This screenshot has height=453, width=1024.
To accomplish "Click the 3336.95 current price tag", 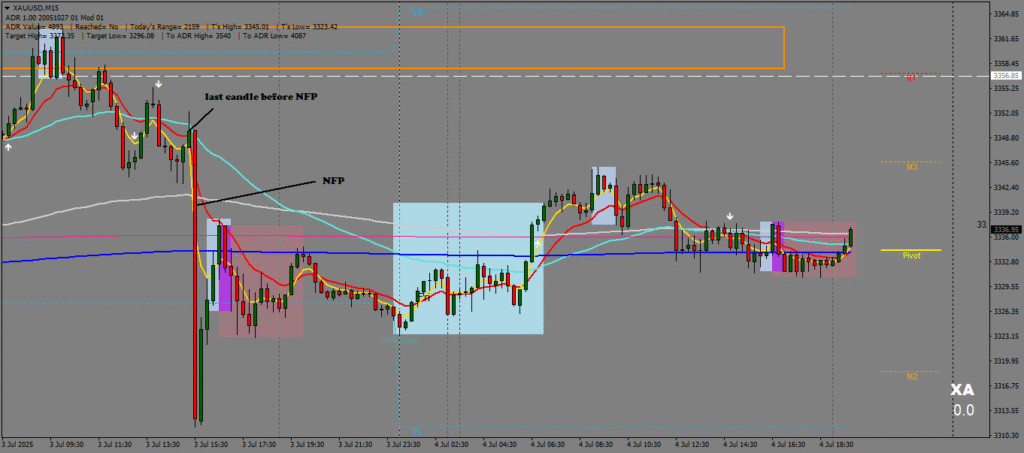I will click(1006, 229).
